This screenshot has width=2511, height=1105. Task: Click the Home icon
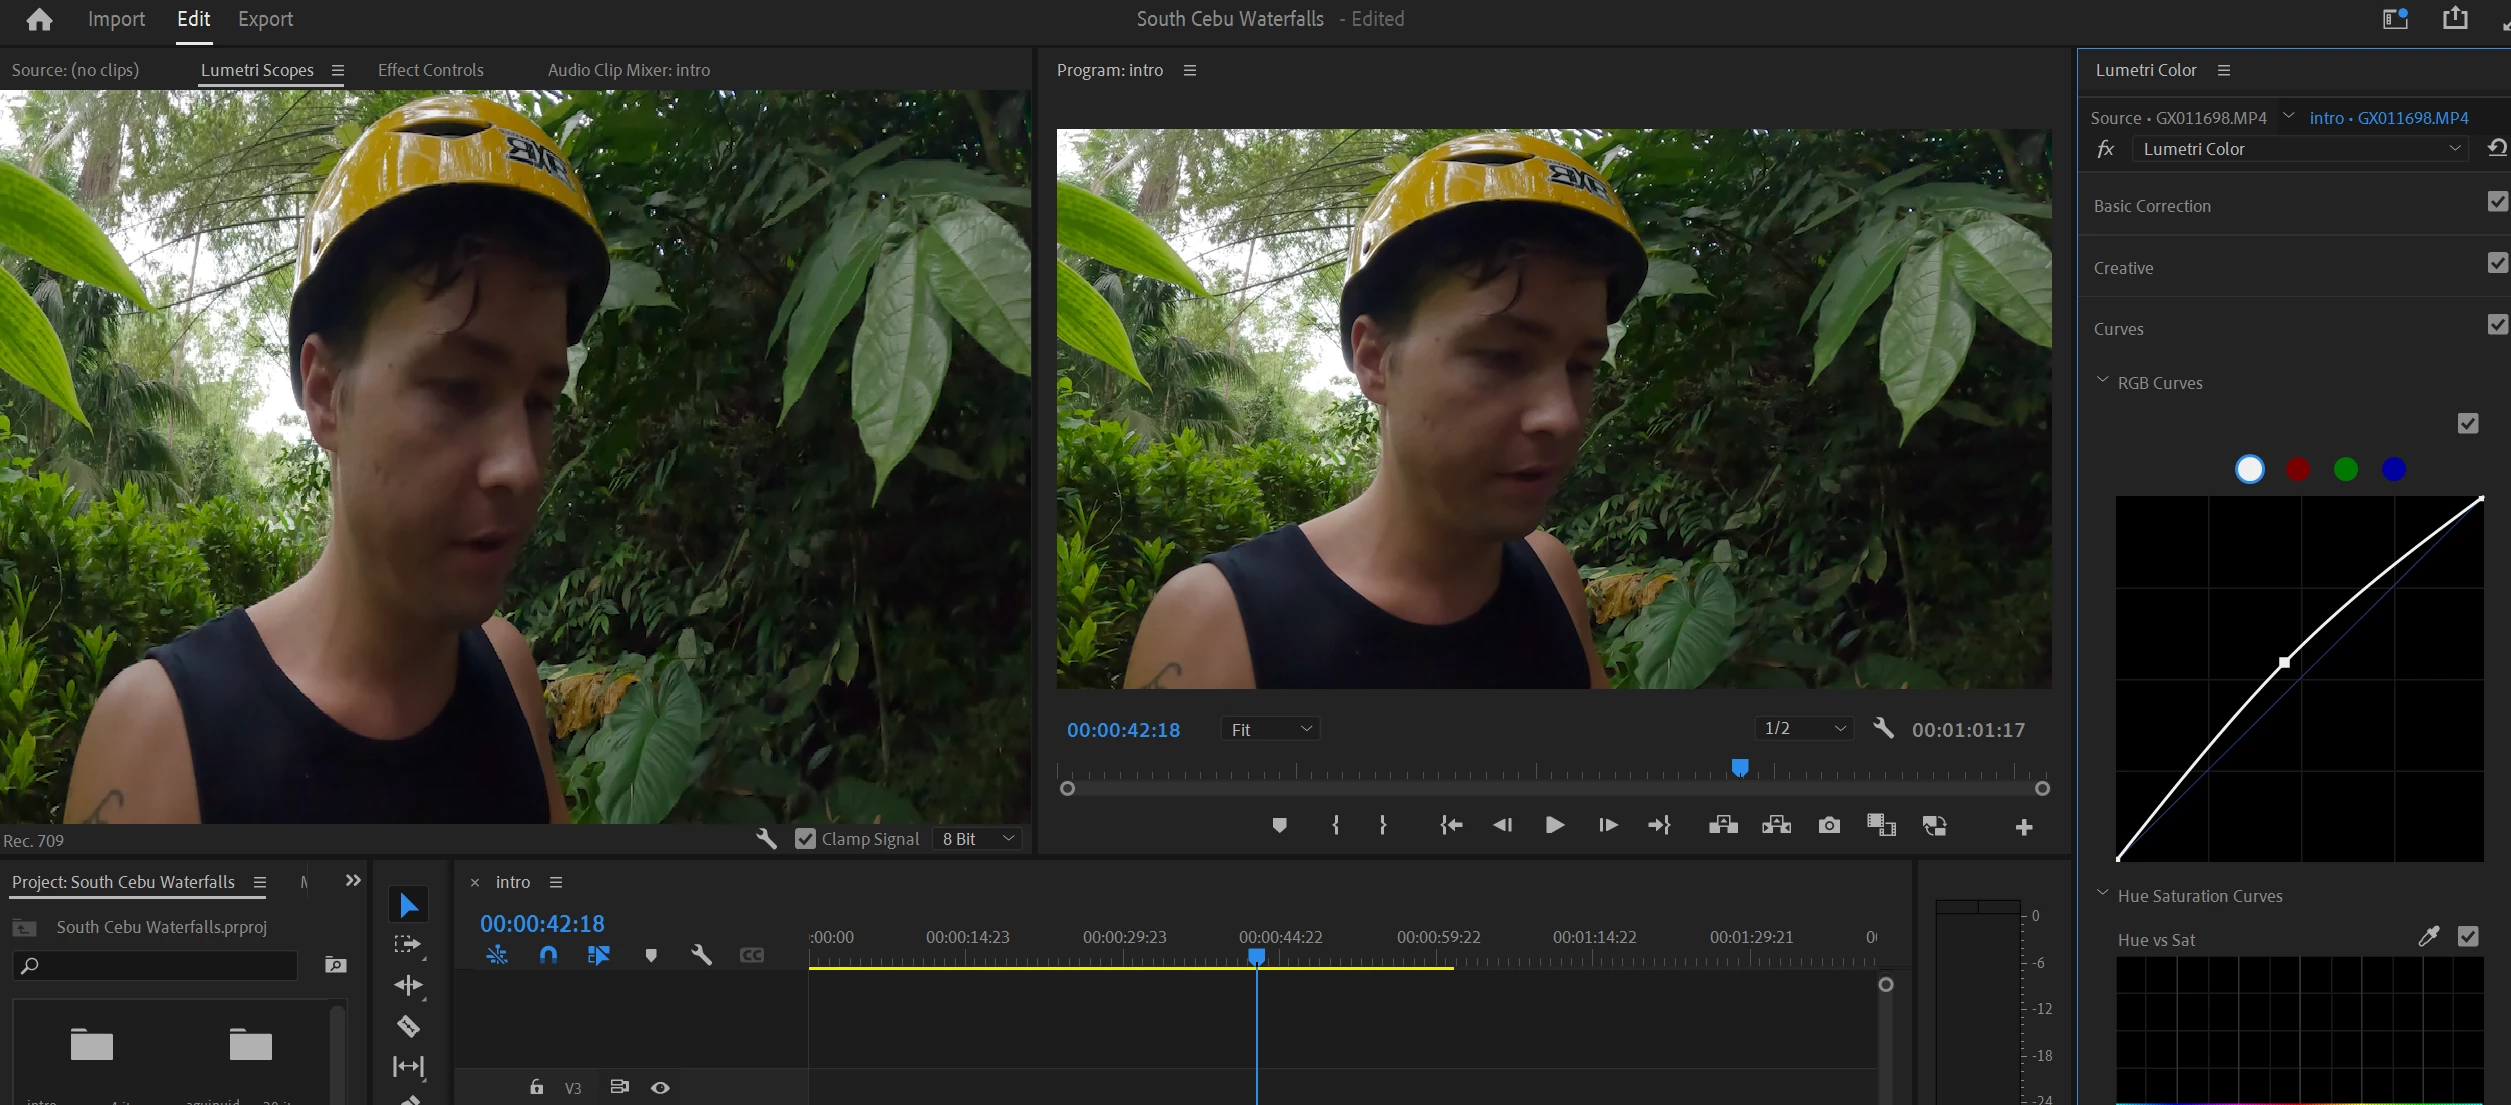click(x=39, y=19)
